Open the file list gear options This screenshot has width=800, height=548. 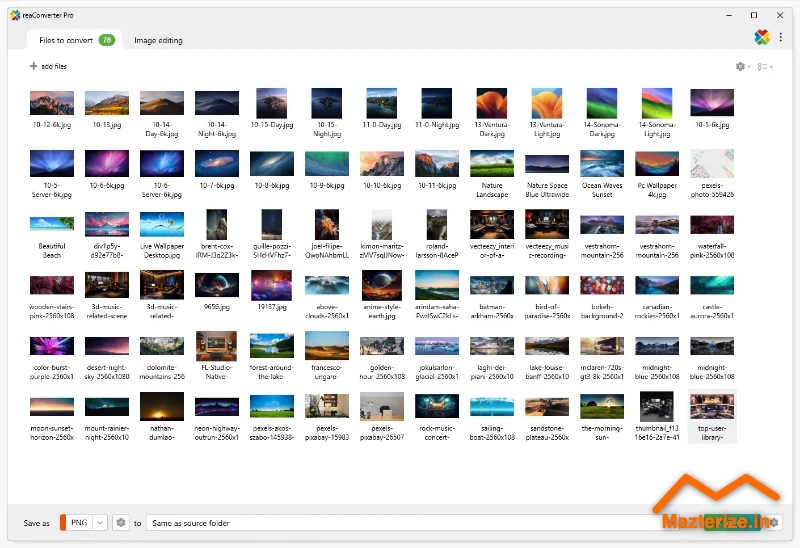coord(740,67)
